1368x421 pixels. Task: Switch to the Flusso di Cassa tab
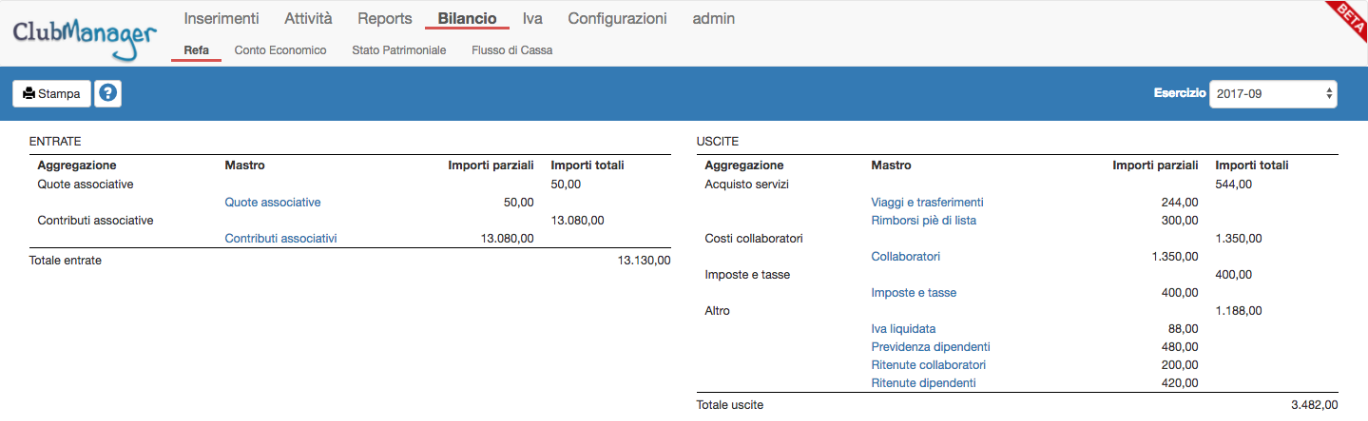coord(512,50)
